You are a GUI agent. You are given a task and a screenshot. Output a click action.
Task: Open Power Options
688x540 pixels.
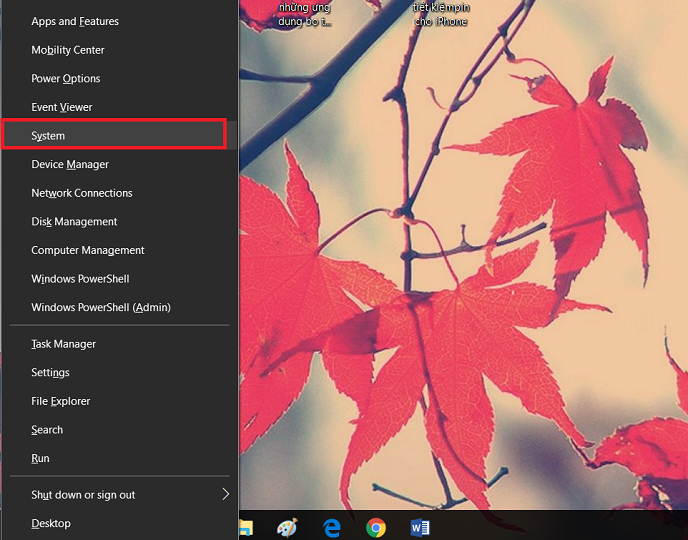66,79
